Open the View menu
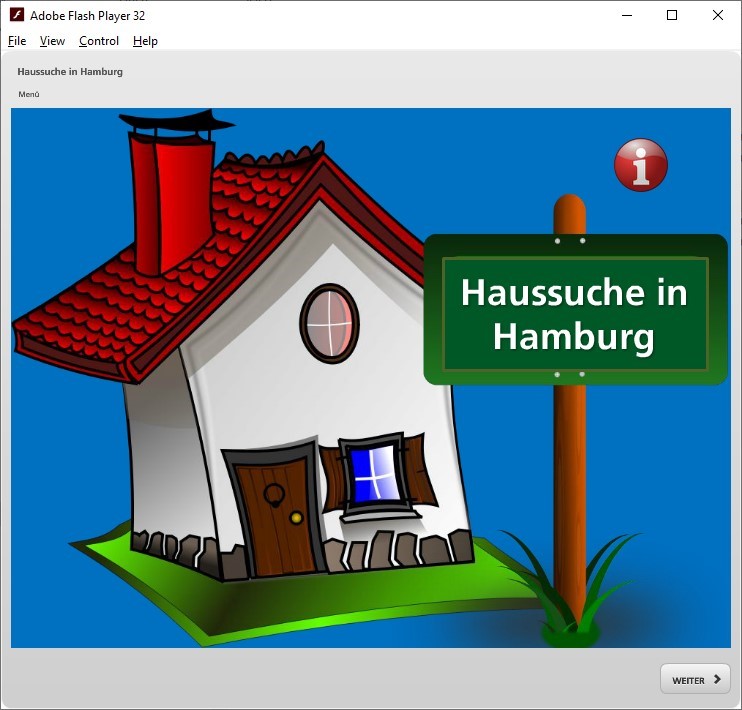 52,41
